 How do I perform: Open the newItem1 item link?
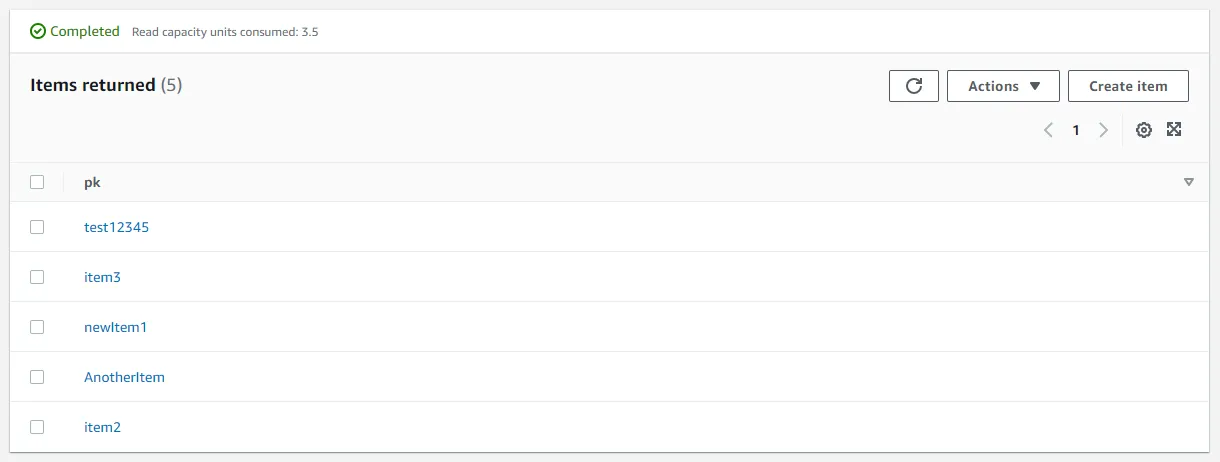point(115,327)
